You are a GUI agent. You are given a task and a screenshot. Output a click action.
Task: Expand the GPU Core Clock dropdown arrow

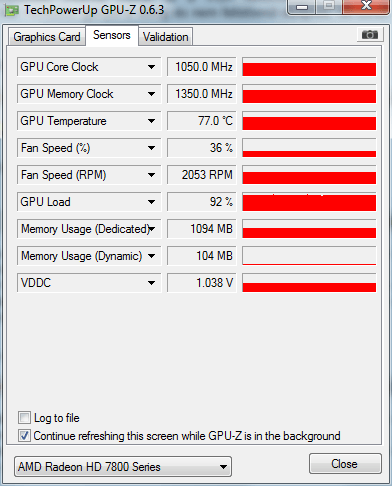152,67
